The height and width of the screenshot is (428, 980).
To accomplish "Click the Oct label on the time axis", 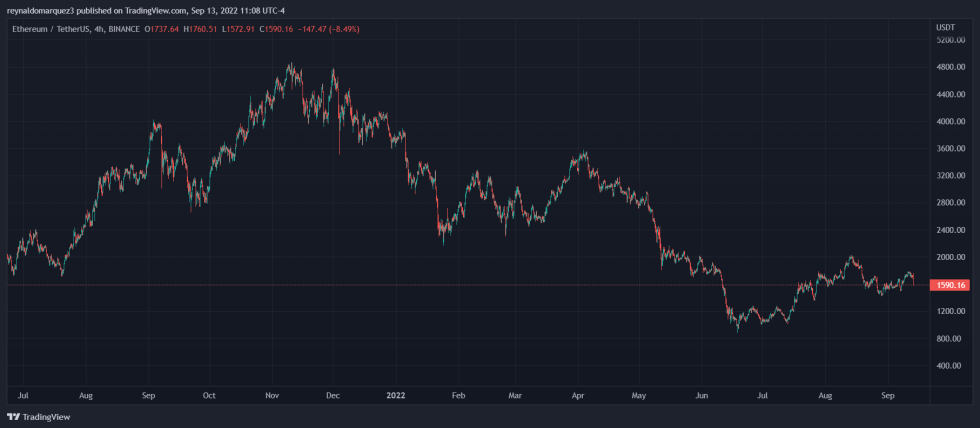I will pyautogui.click(x=209, y=395).
